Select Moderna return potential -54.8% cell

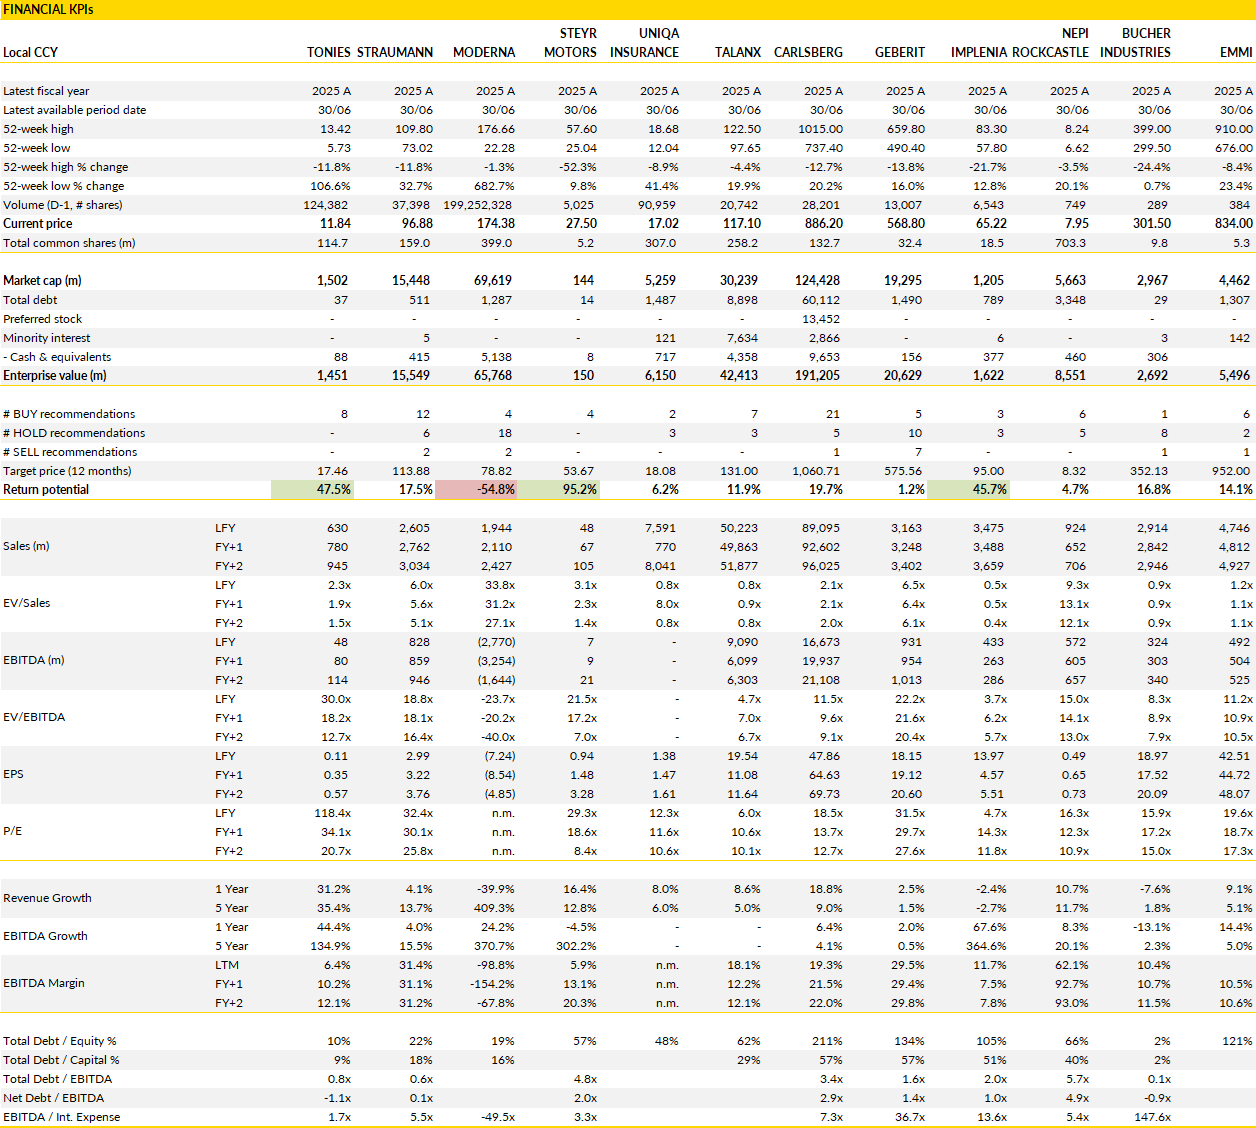point(476,490)
